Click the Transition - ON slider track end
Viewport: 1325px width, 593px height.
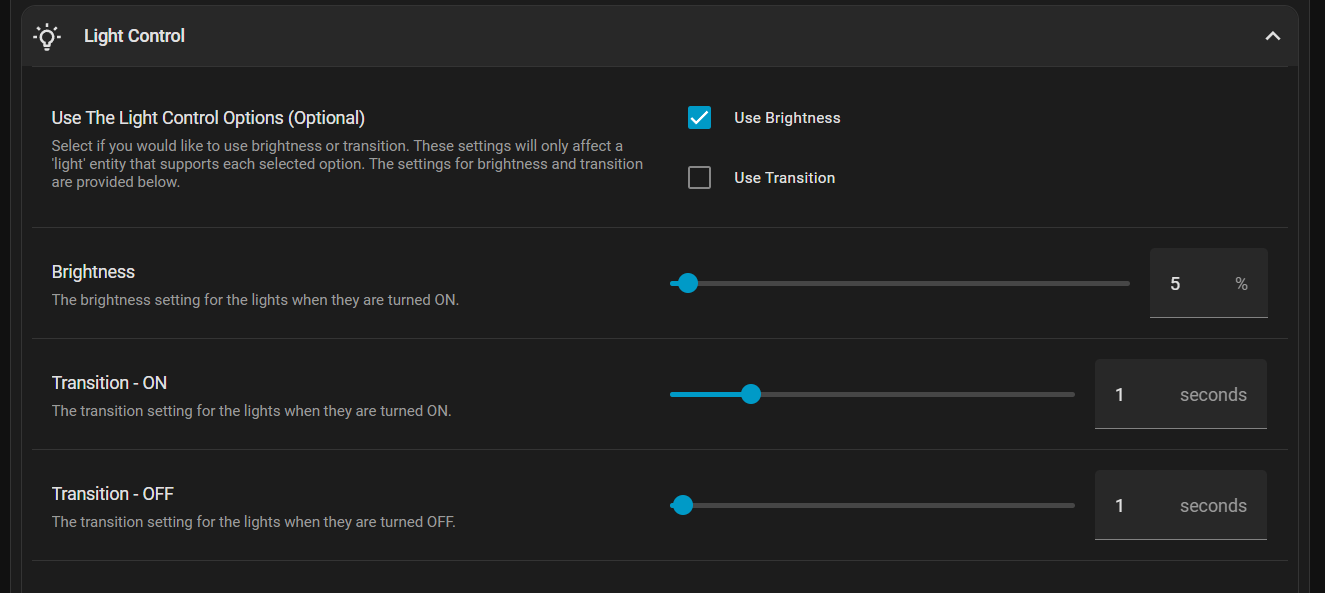[1070, 394]
